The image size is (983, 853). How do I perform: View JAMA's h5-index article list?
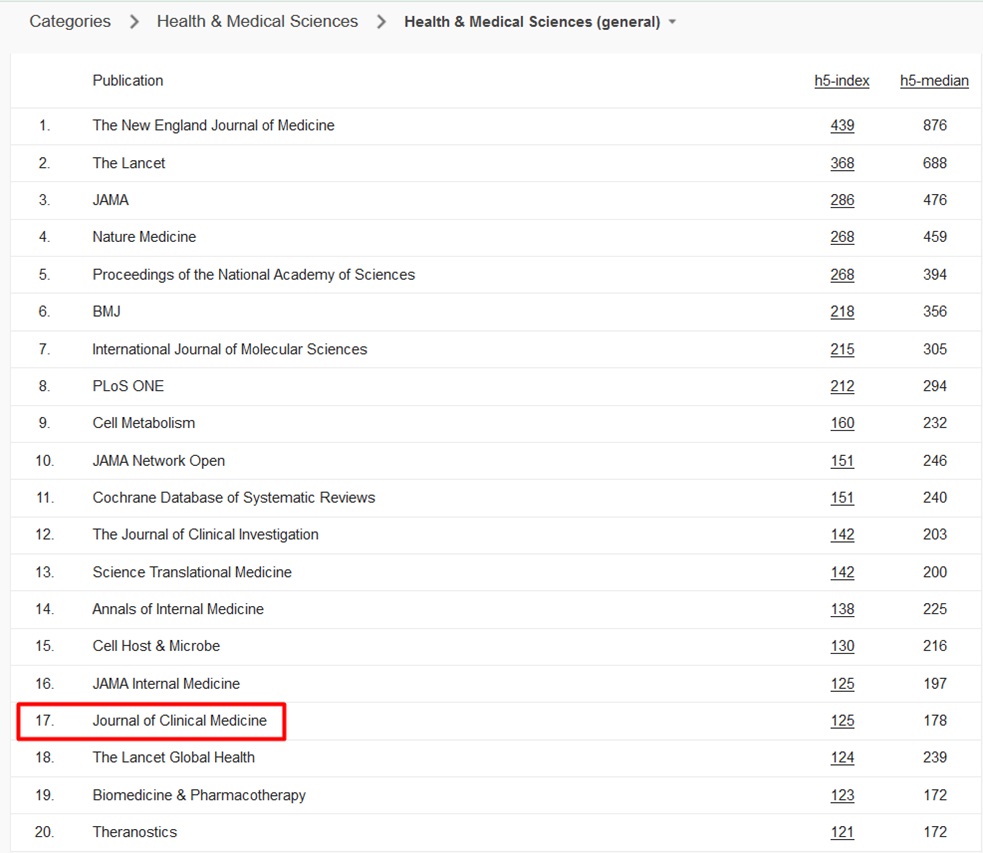(842, 200)
